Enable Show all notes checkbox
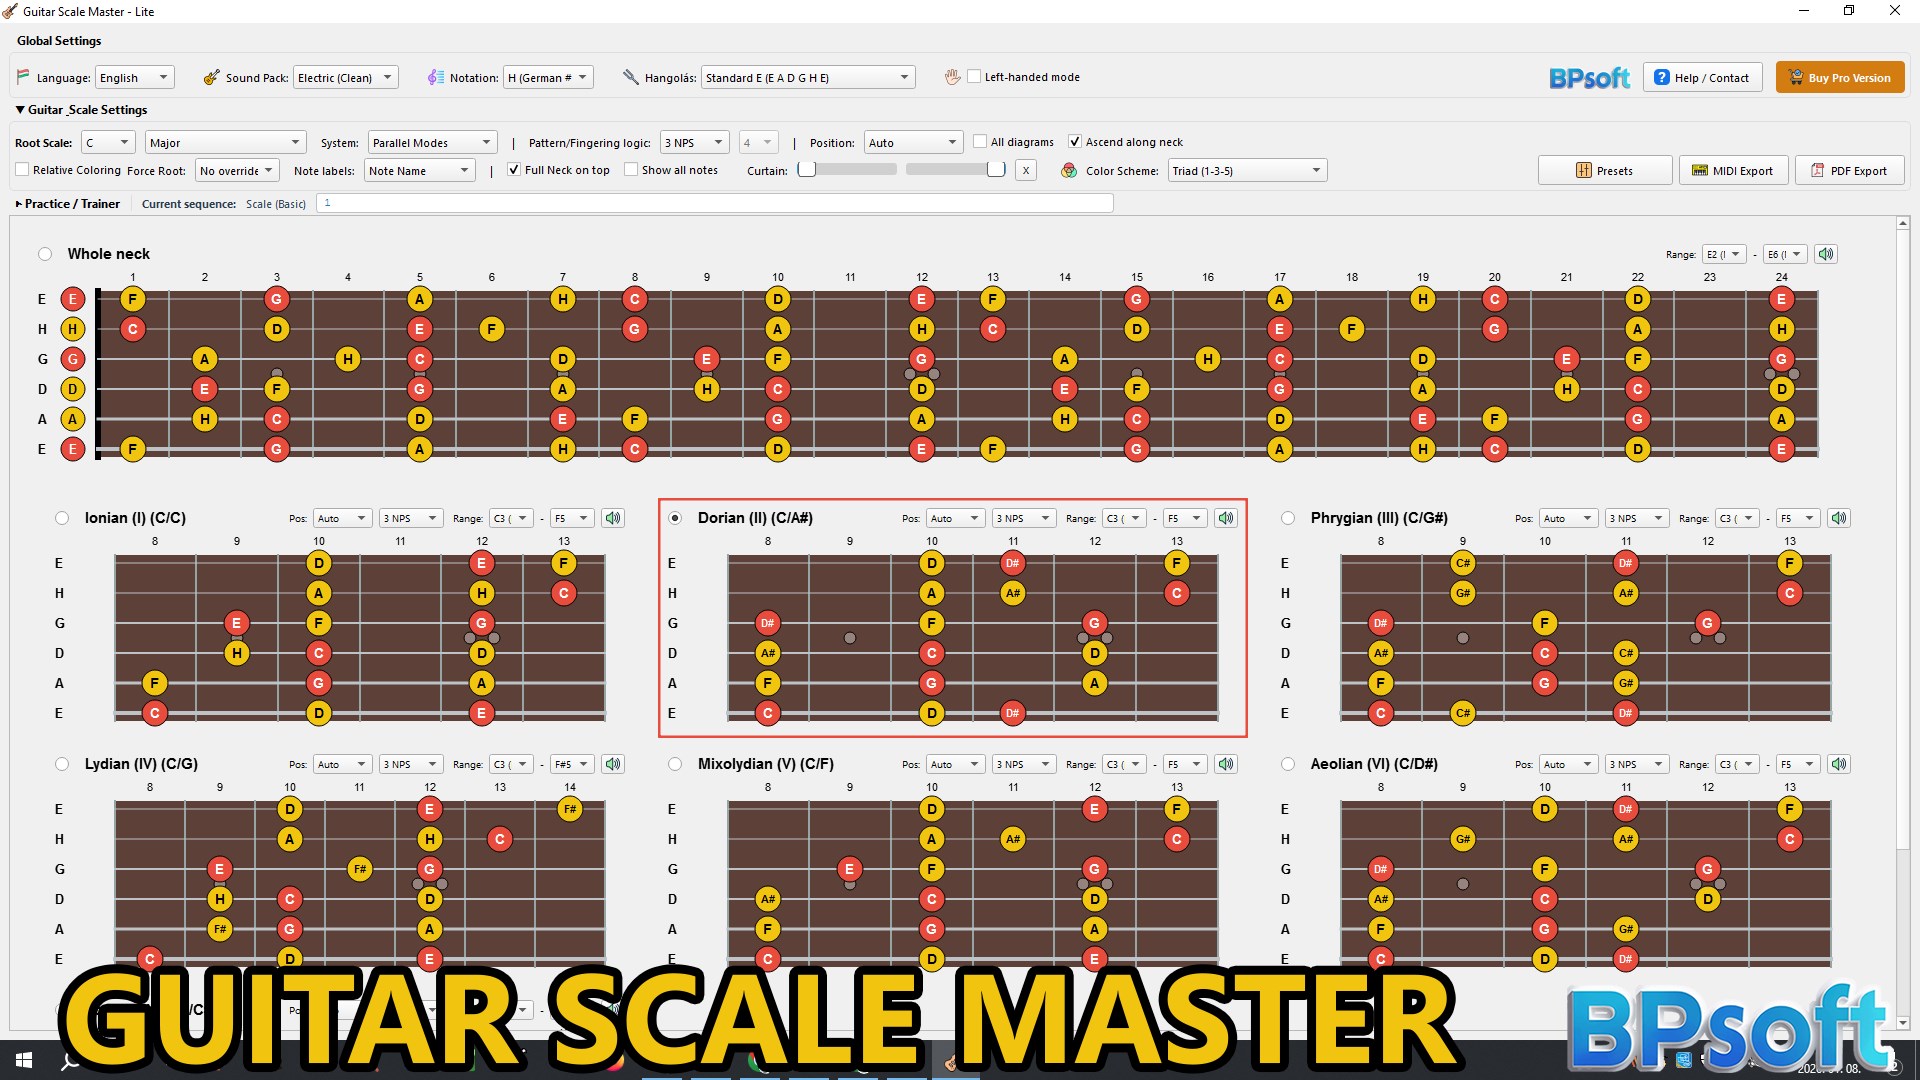Image resolution: width=1920 pixels, height=1080 pixels. pos(631,170)
